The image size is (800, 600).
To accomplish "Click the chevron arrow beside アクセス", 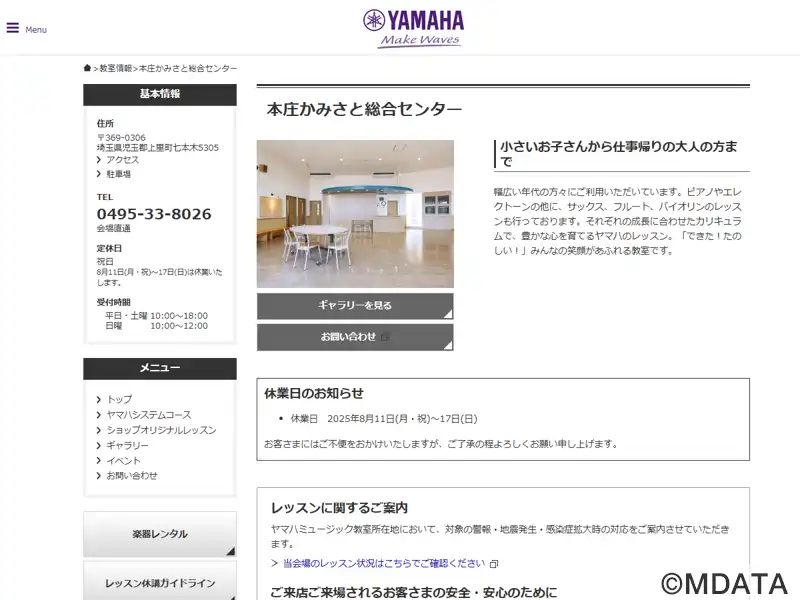I will point(99,160).
